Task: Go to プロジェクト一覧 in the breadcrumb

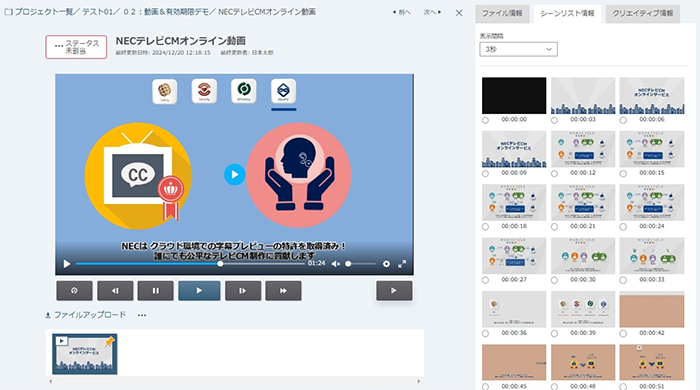Action: [44, 12]
